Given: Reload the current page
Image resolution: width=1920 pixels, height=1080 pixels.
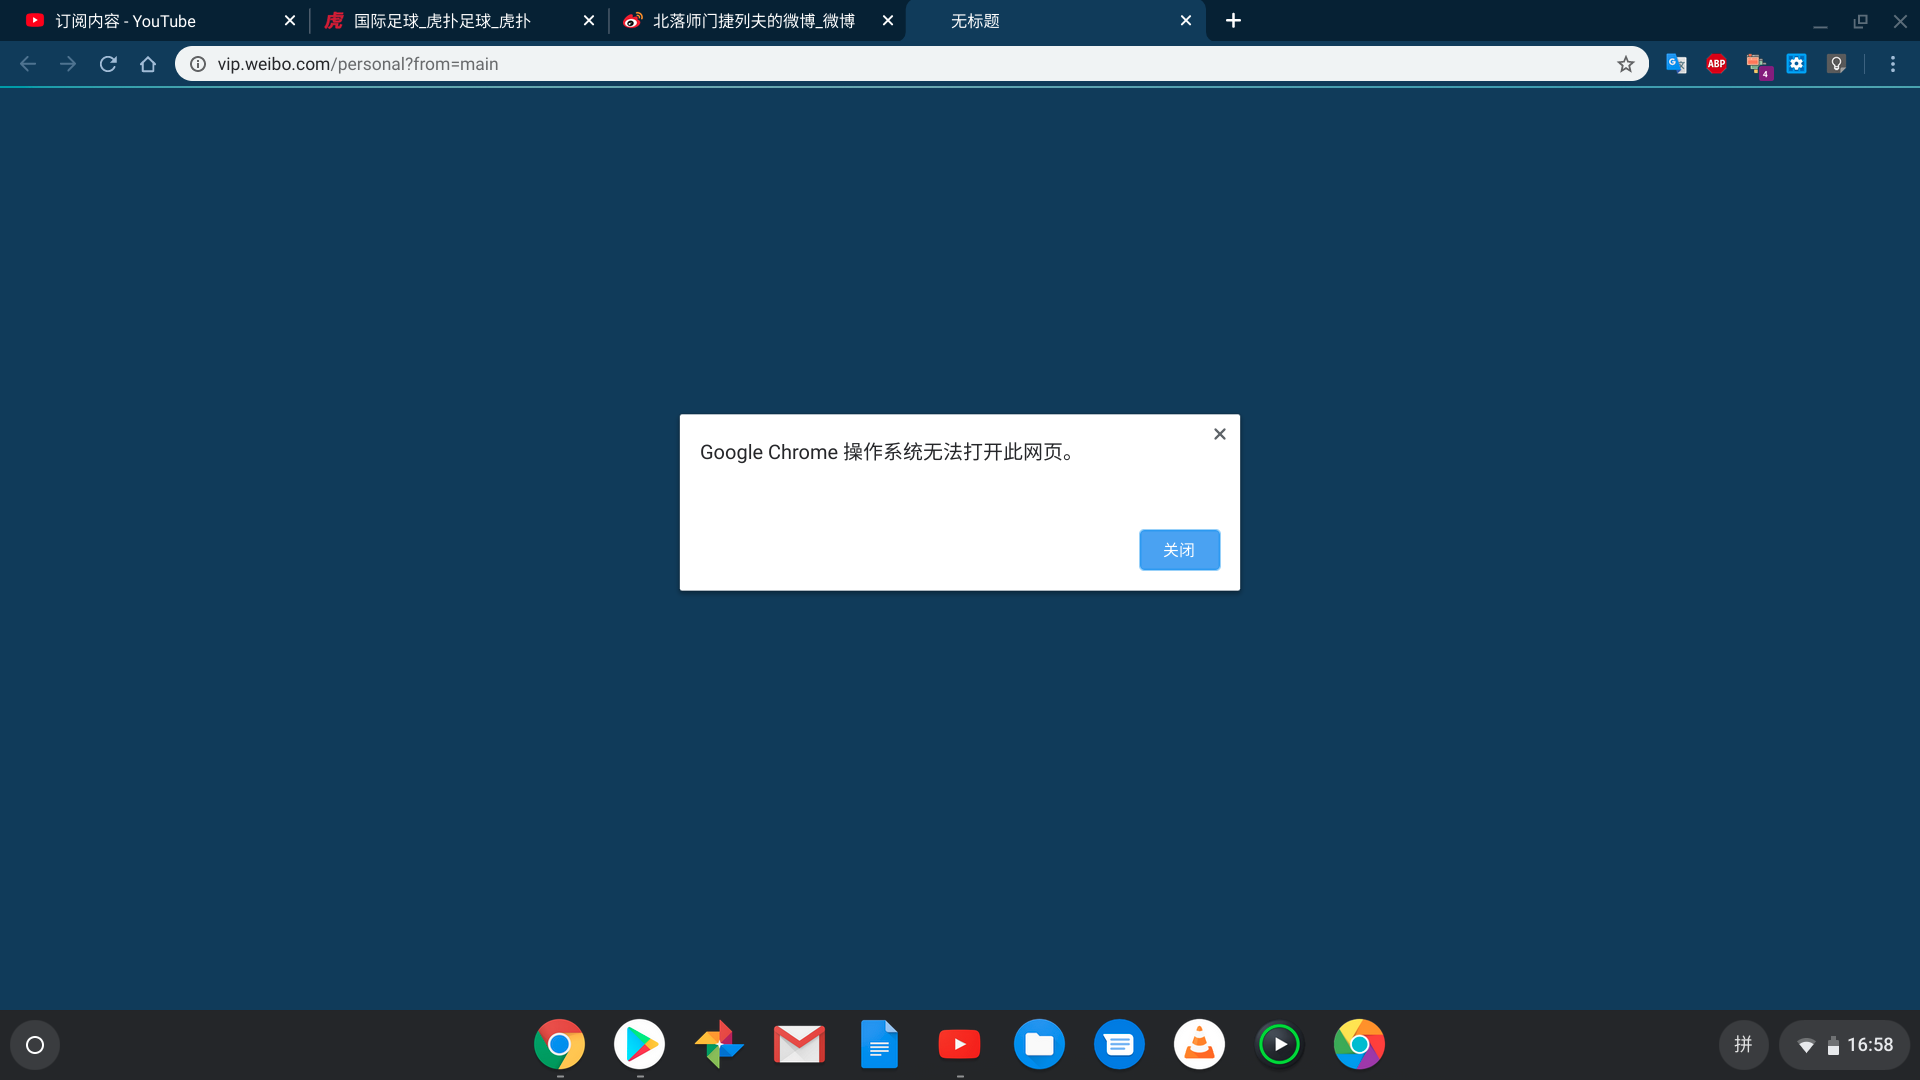Looking at the screenshot, I should pyautogui.click(x=108, y=64).
